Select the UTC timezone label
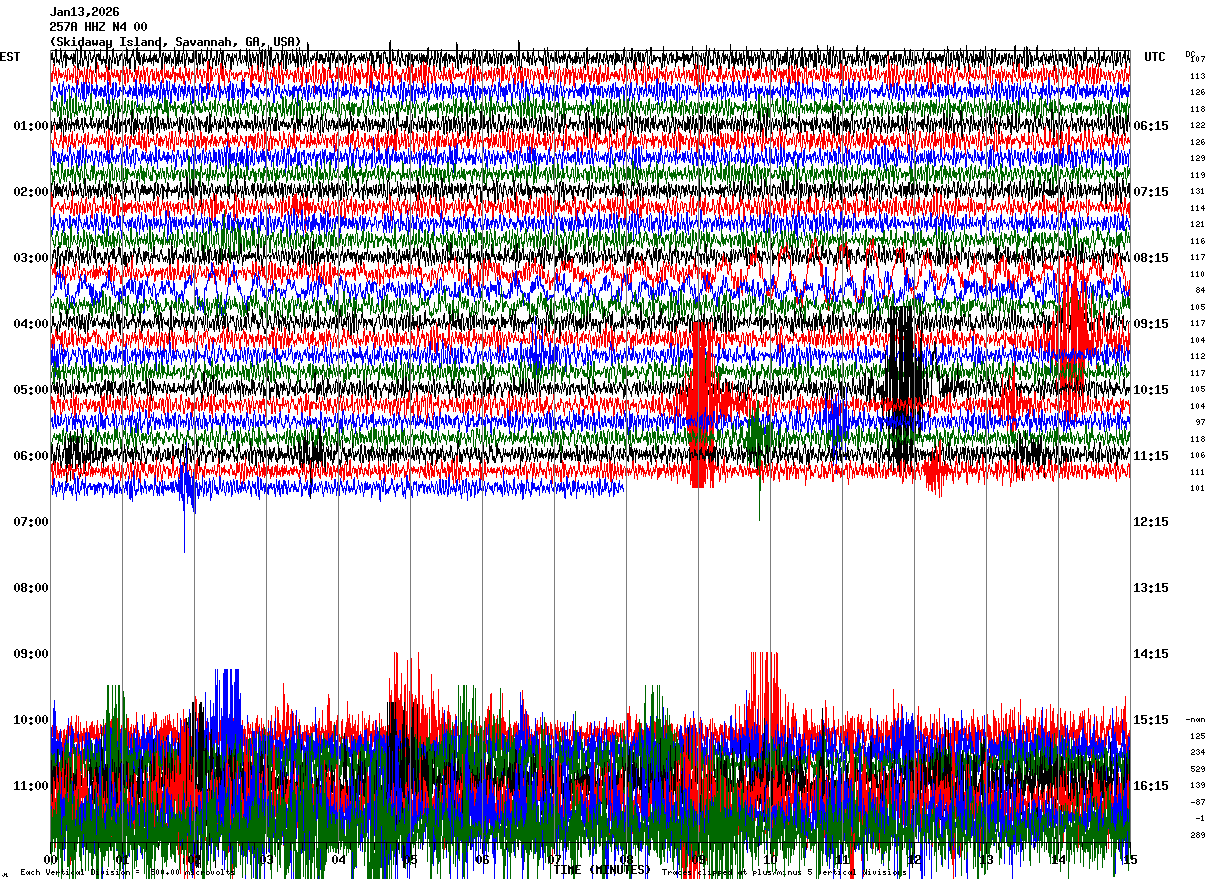 click(x=1154, y=57)
